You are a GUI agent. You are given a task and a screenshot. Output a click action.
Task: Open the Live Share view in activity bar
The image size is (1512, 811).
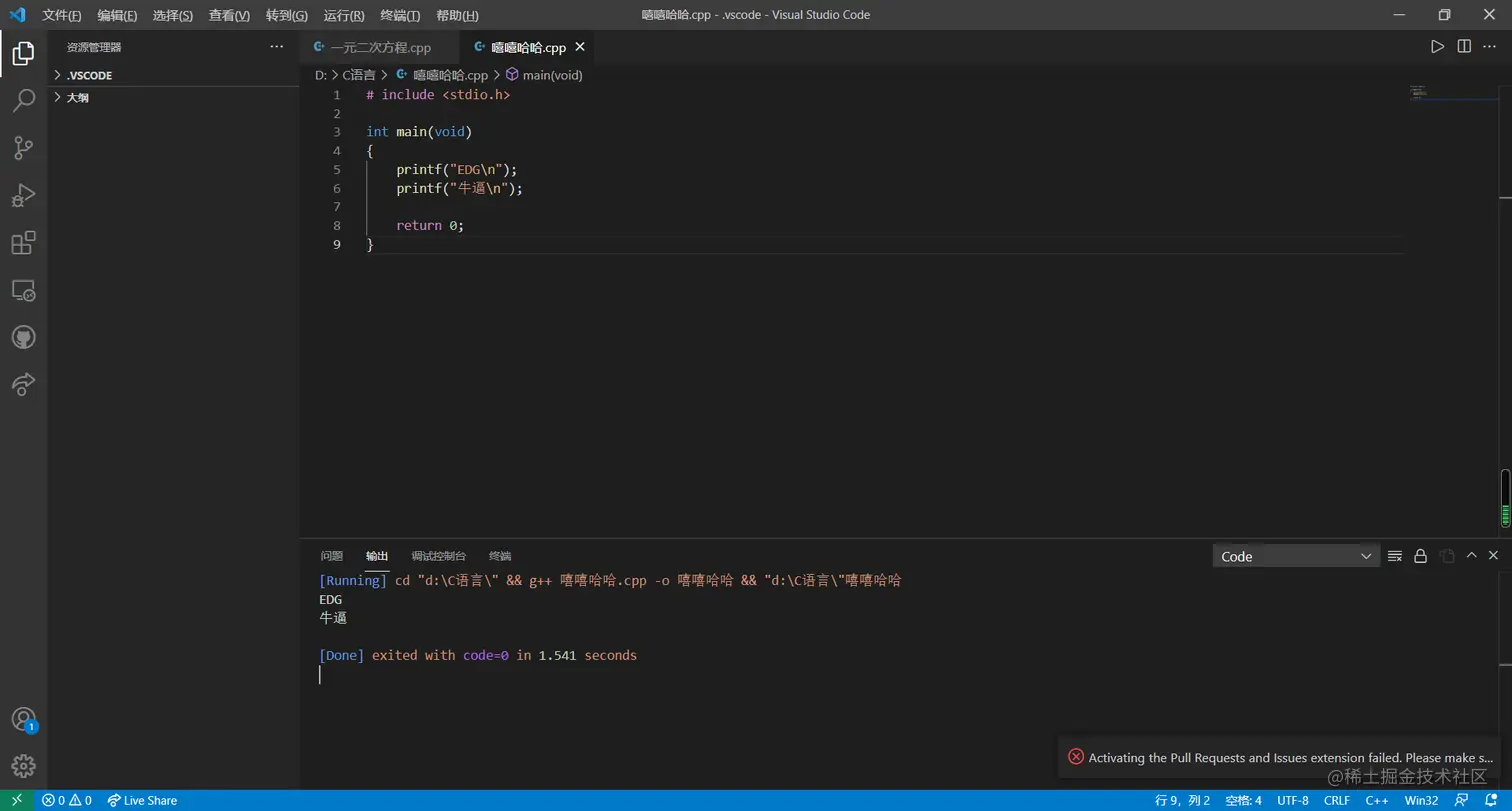coord(23,385)
